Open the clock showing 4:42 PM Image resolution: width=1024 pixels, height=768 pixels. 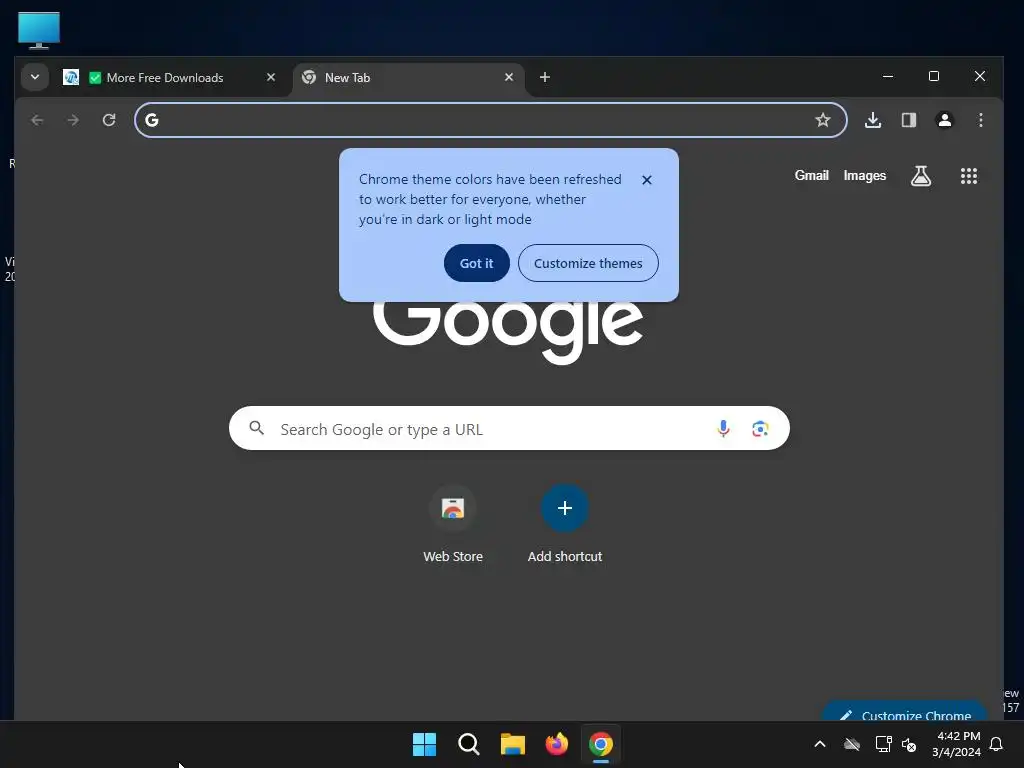point(957,744)
